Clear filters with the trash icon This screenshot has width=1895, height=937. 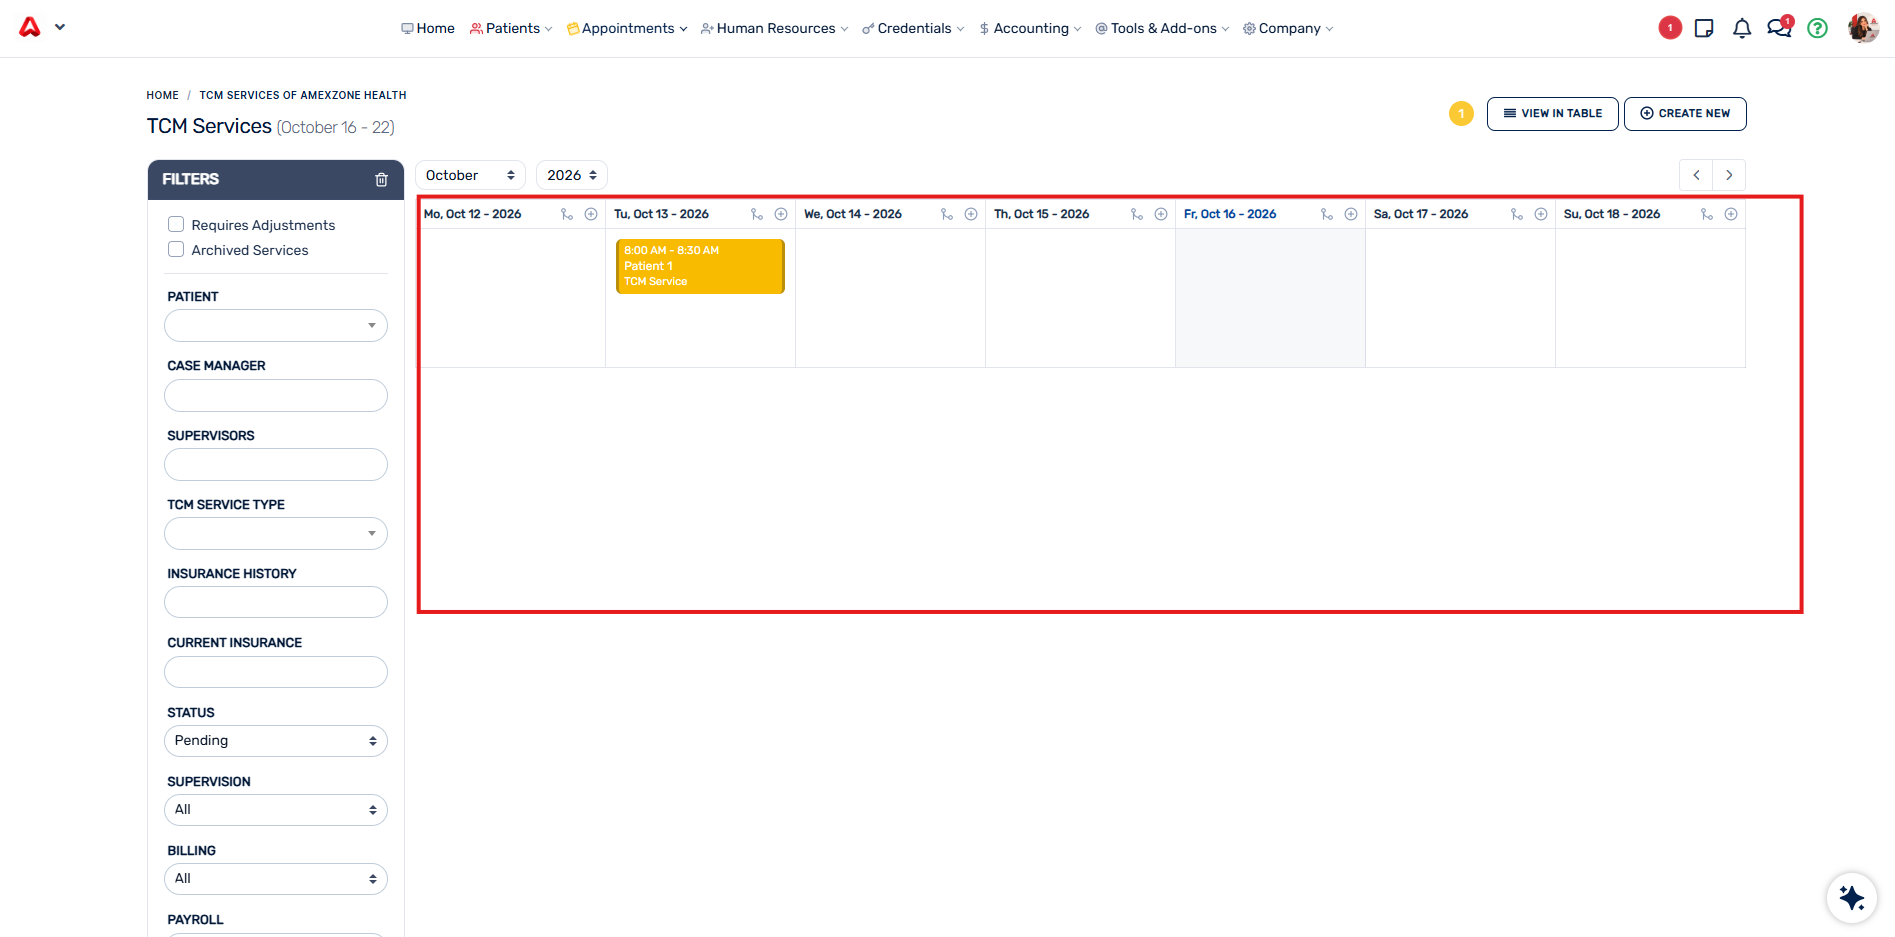tap(381, 180)
